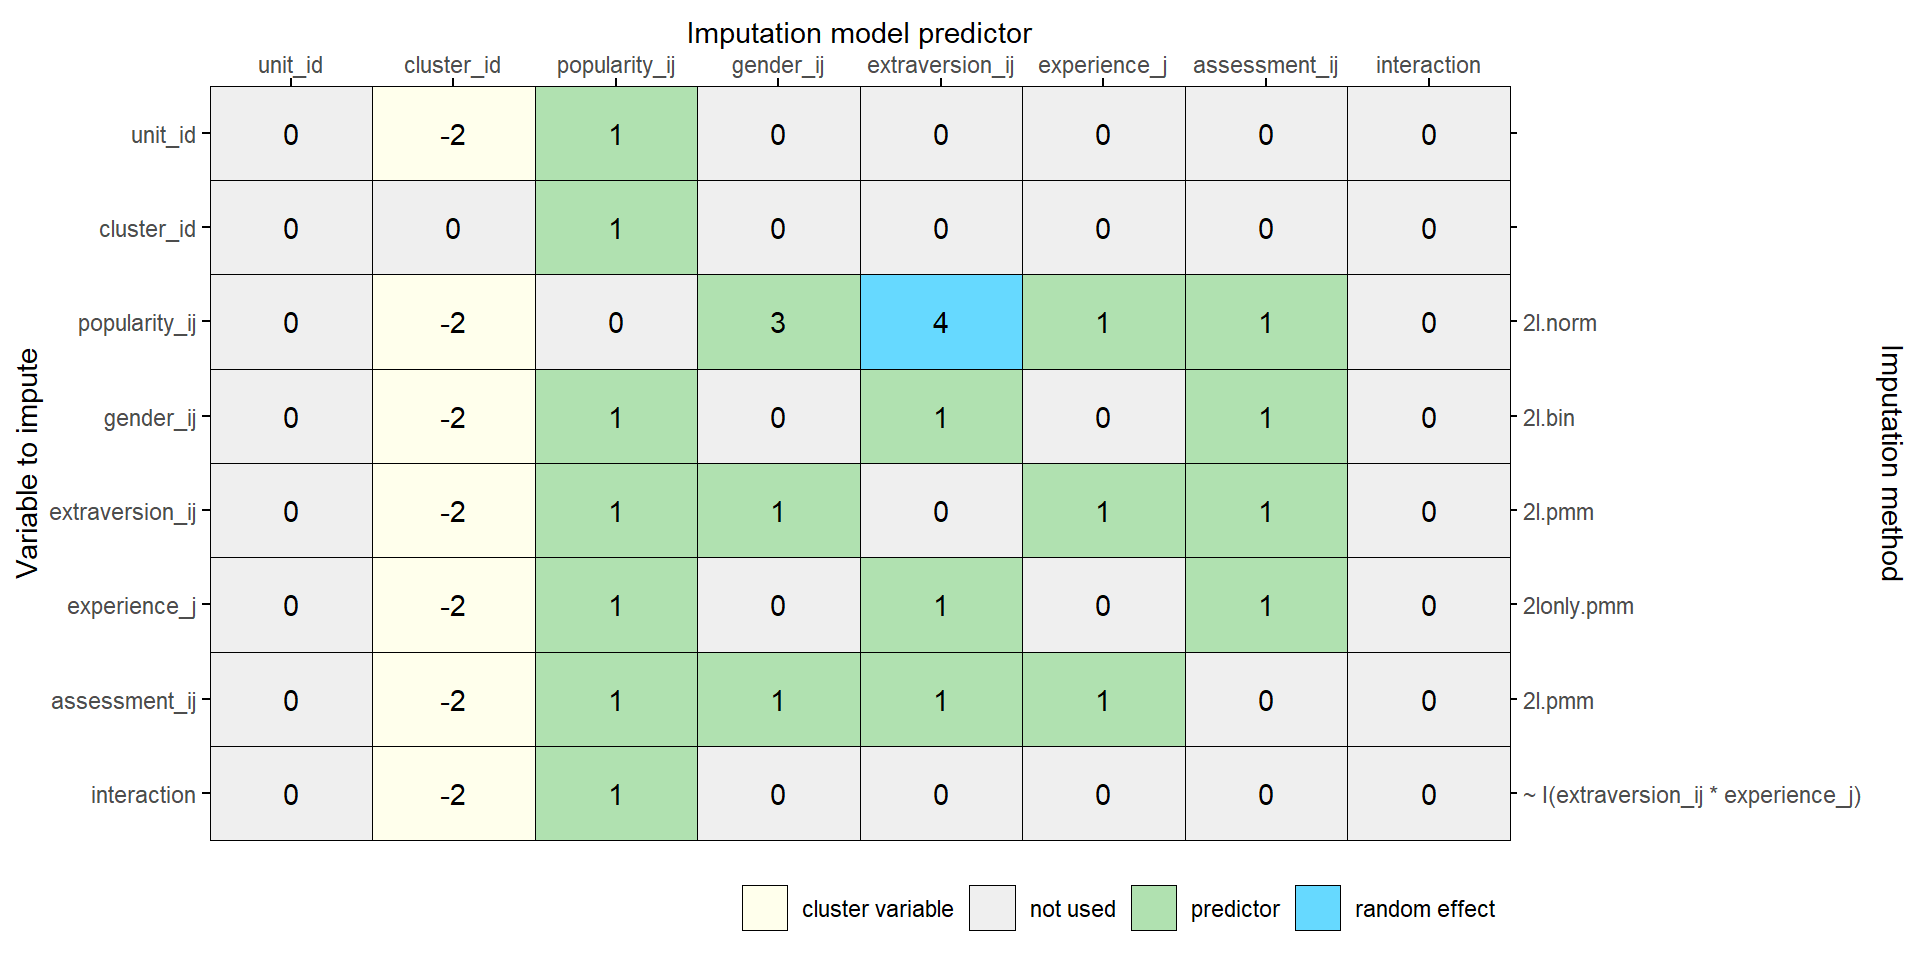Click the grey not used legend swatch
The image size is (1920, 960).
991,908
